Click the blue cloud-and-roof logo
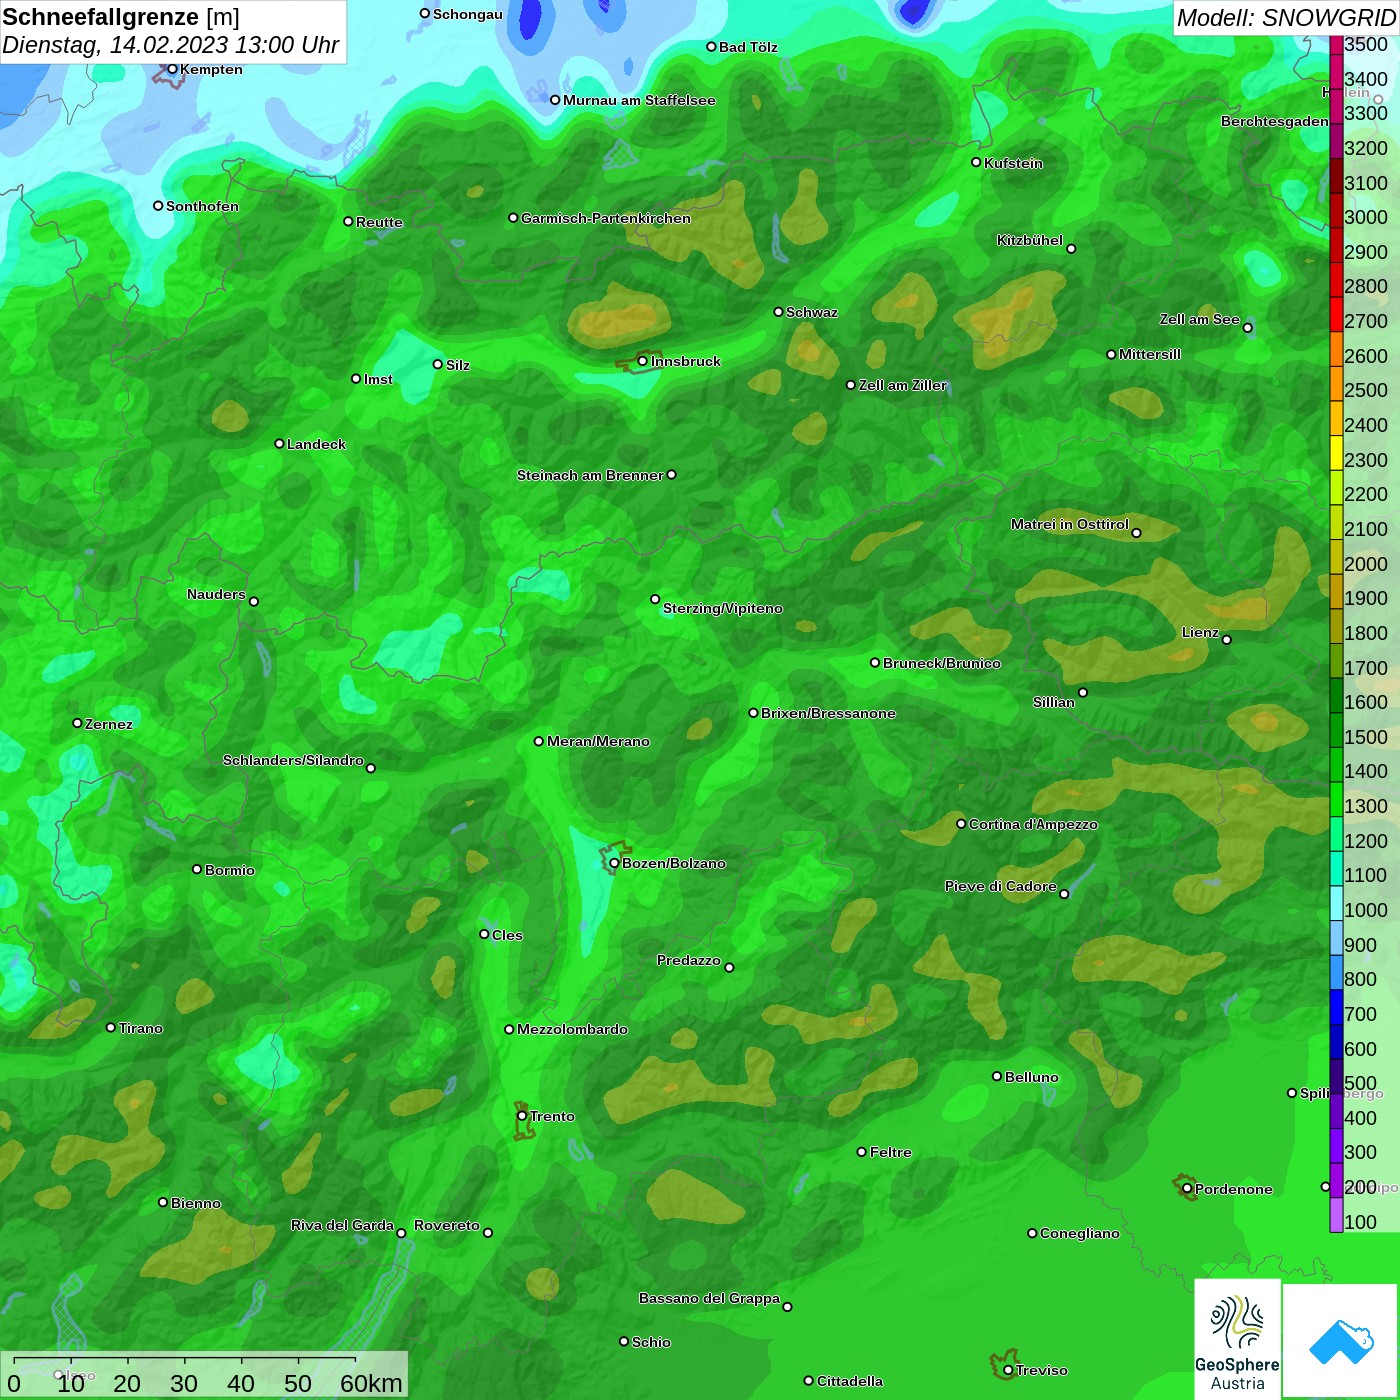This screenshot has width=1400, height=1400. coord(1341,1341)
